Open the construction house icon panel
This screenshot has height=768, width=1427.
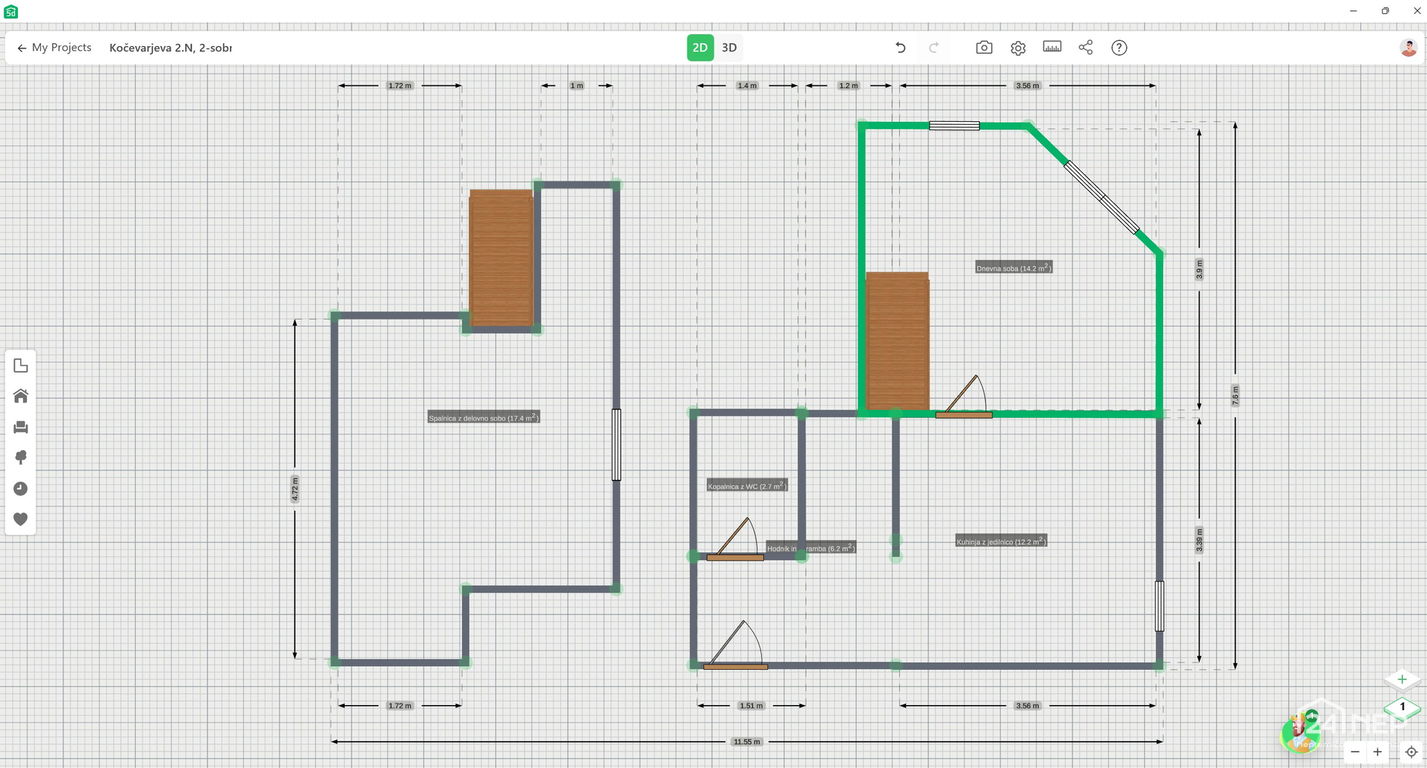(20, 396)
